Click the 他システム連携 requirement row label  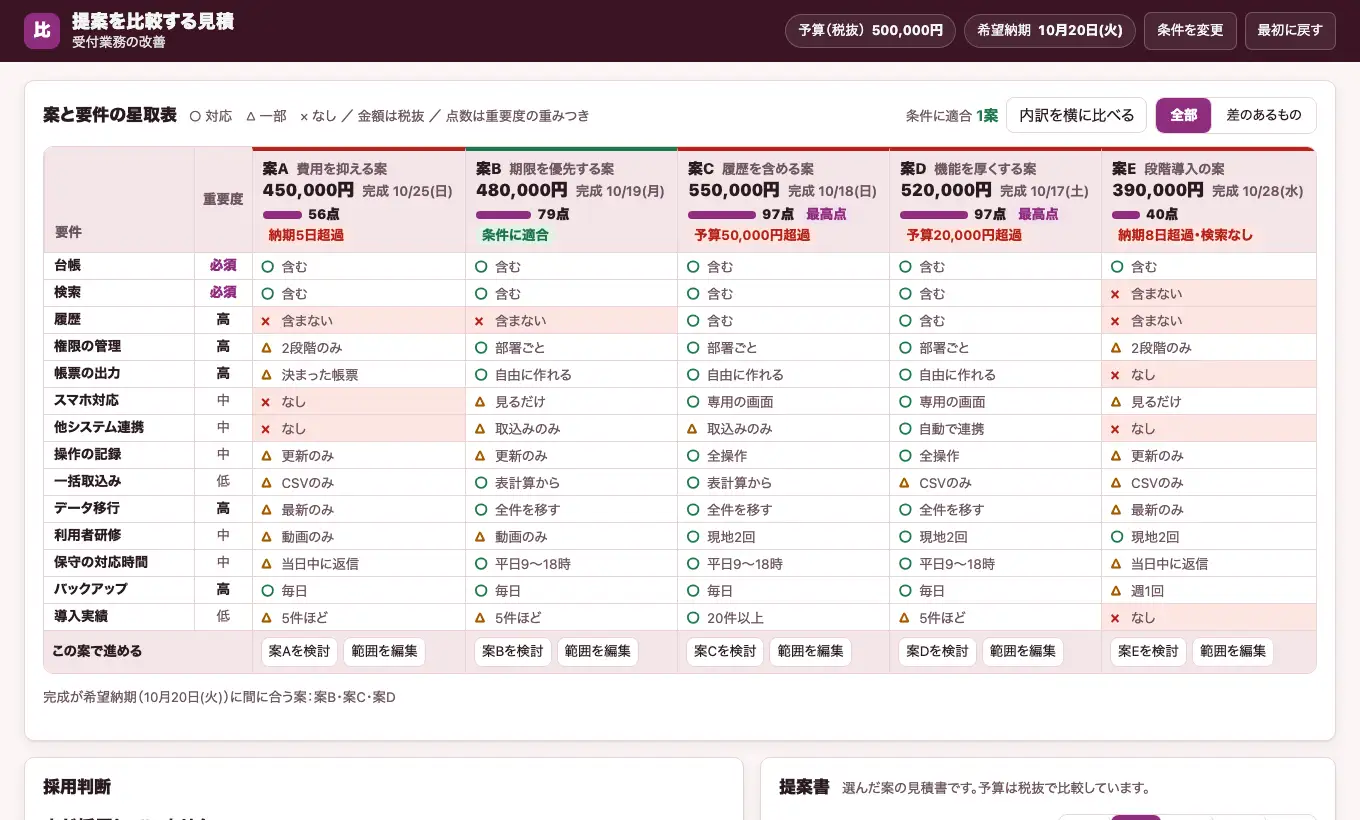pos(99,428)
